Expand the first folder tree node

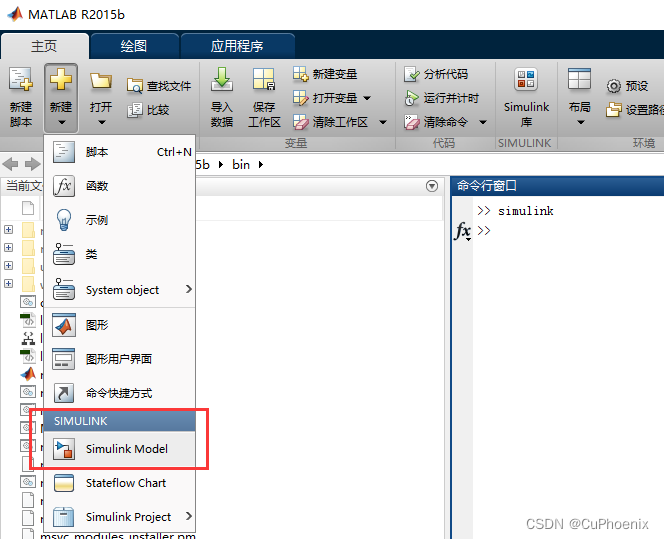point(8,229)
